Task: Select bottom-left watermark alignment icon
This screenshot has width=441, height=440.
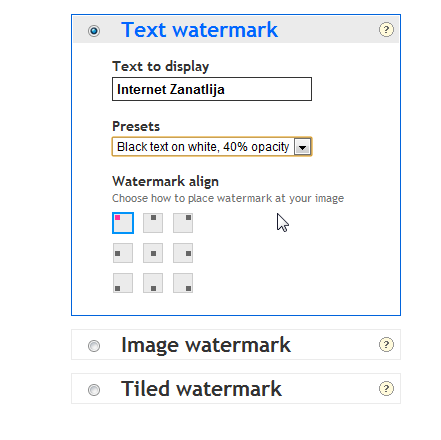Action: [x=123, y=283]
